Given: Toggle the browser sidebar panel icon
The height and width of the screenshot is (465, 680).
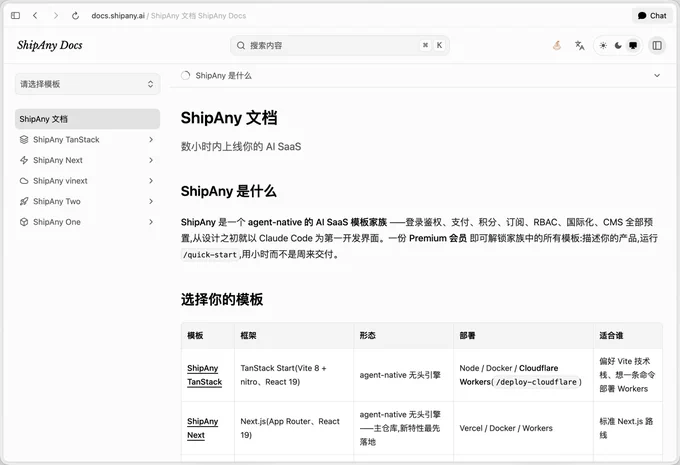Looking at the screenshot, I should pyautogui.click(x=16, y=16).
